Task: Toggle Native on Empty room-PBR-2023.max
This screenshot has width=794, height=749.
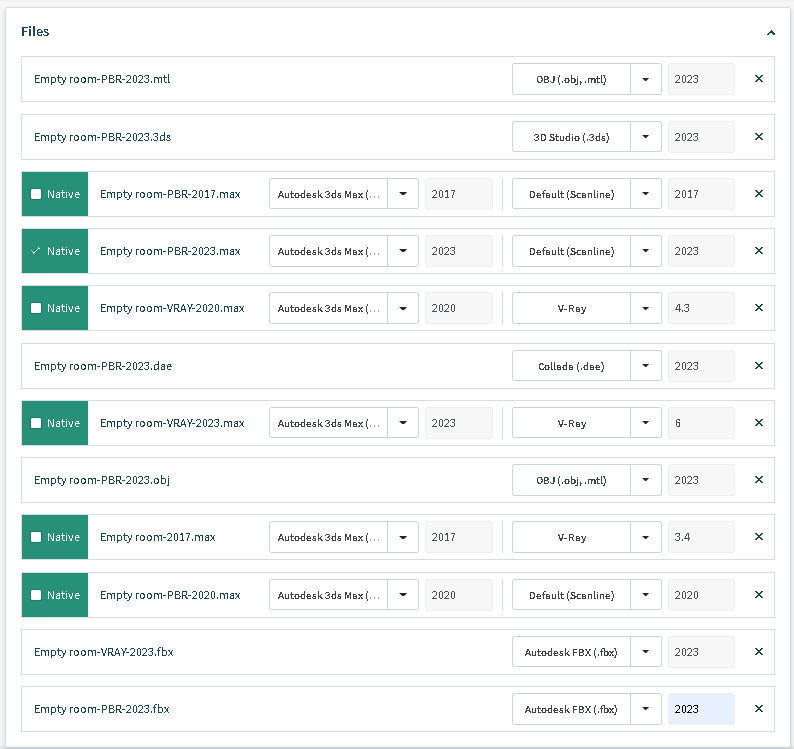Action: 36,251
